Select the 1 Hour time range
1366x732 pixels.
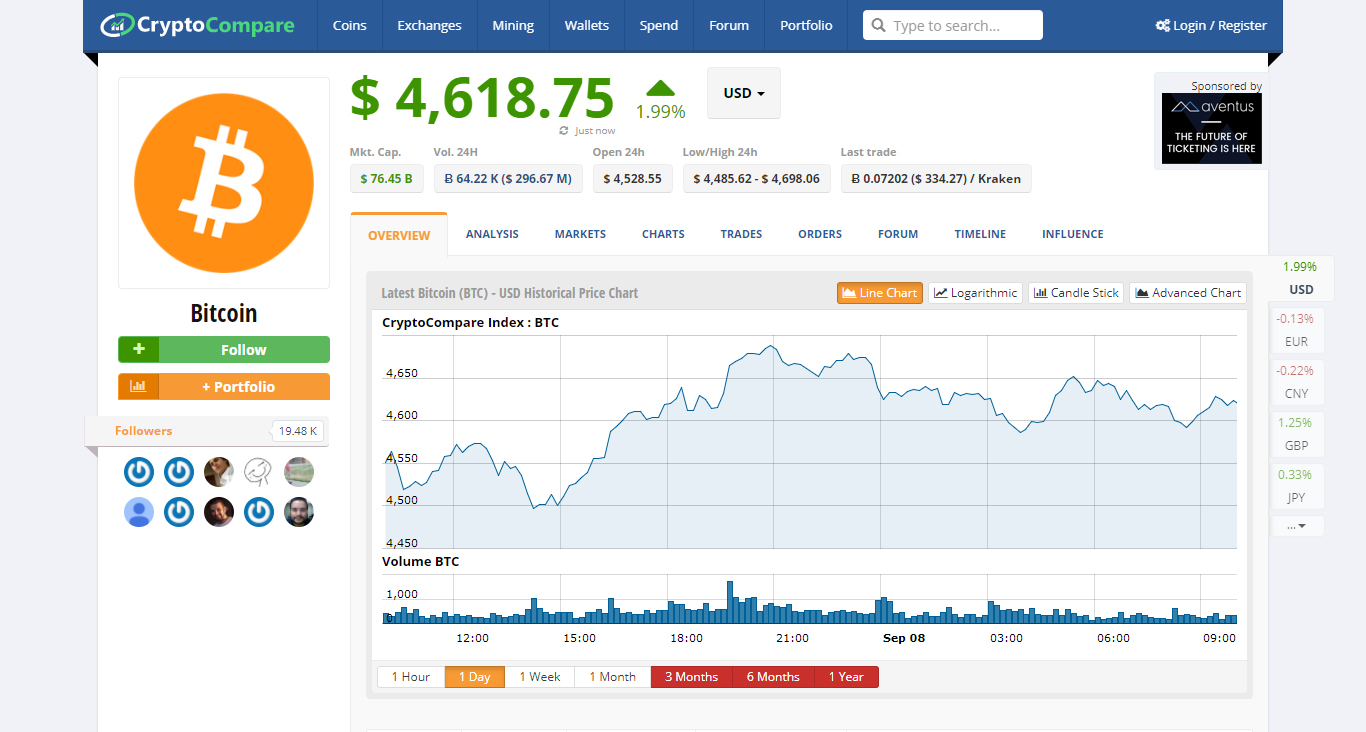coord(411,677)
